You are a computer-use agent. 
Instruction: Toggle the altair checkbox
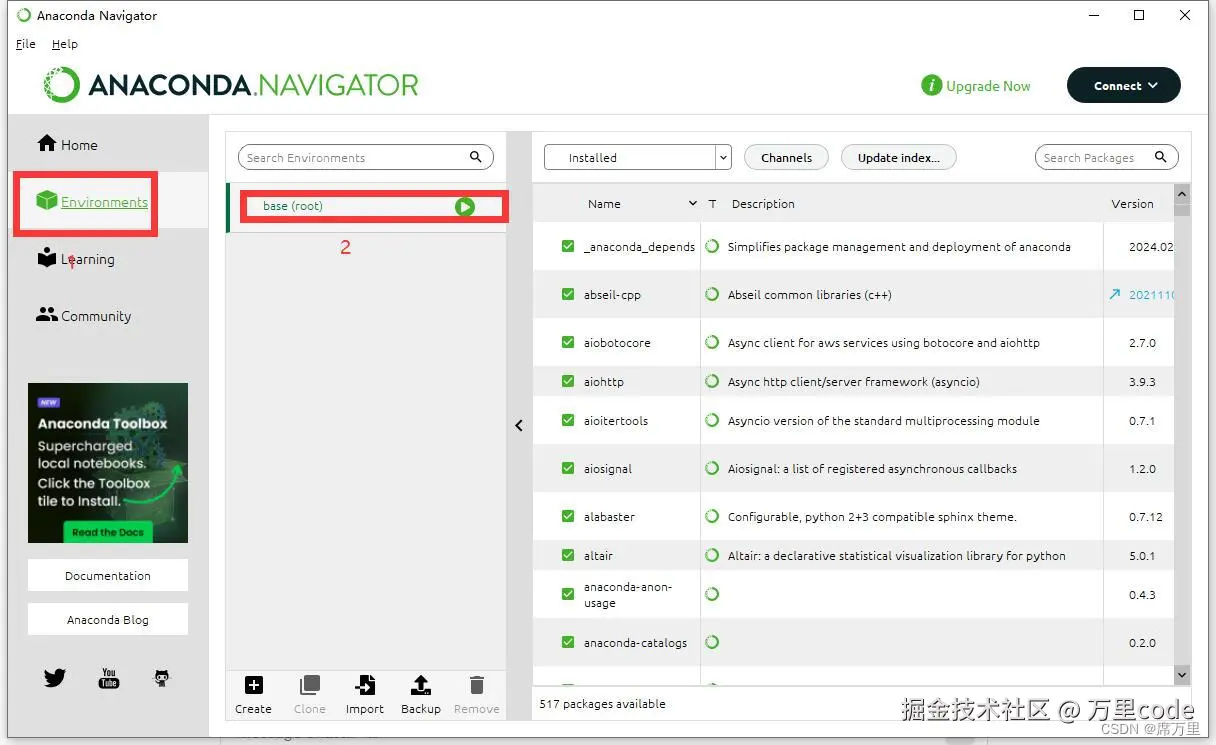pyautogui.click(x=568, y=555)
